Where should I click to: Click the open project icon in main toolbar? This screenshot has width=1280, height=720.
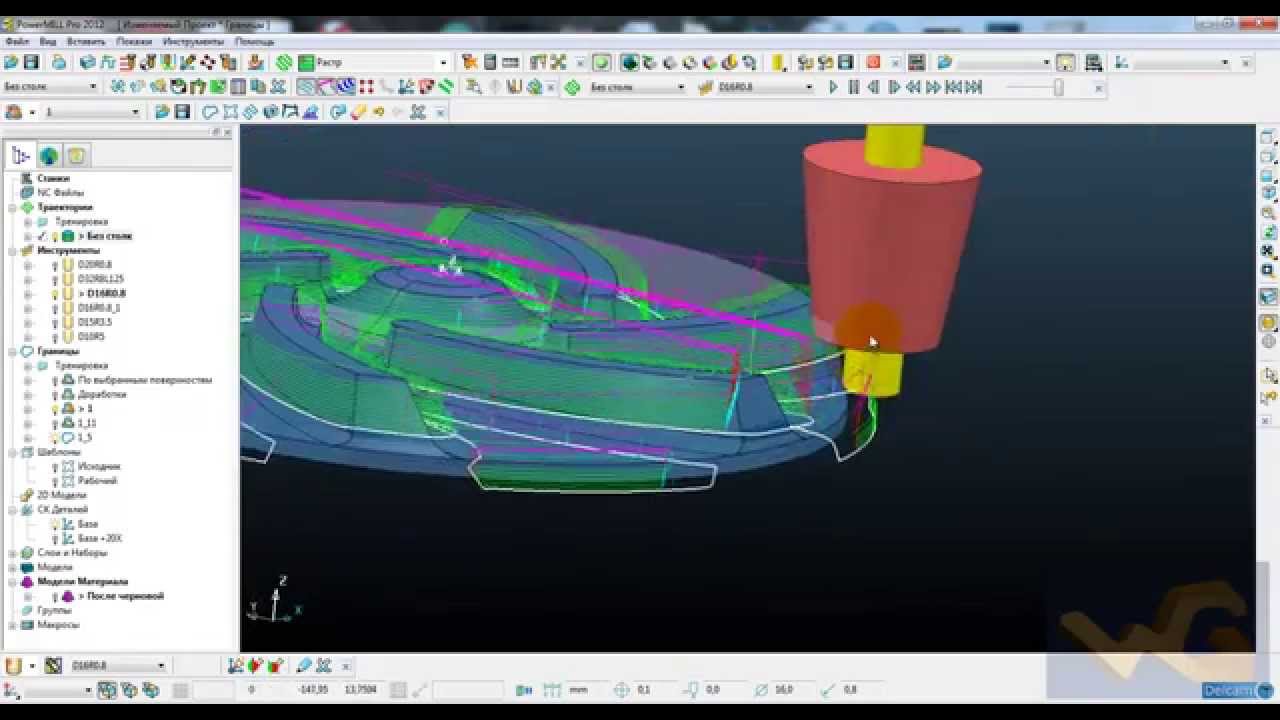(x=13, y=62)
